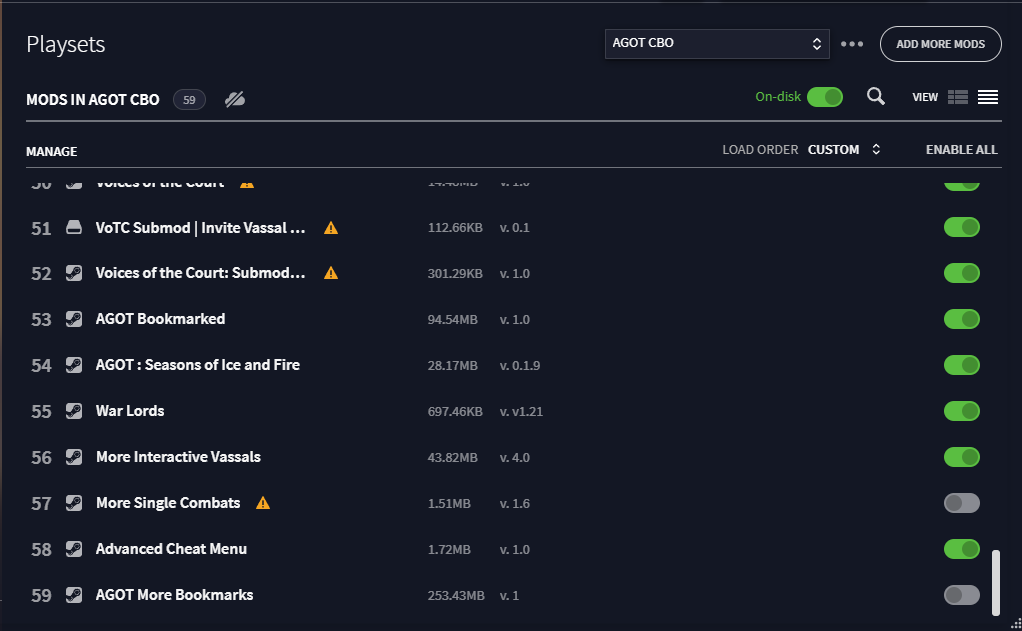The width and height of the screenshot is (1022, 631).
Task: Select AGOT More Bookmarks mod name
Action: [x=174, y=594]
